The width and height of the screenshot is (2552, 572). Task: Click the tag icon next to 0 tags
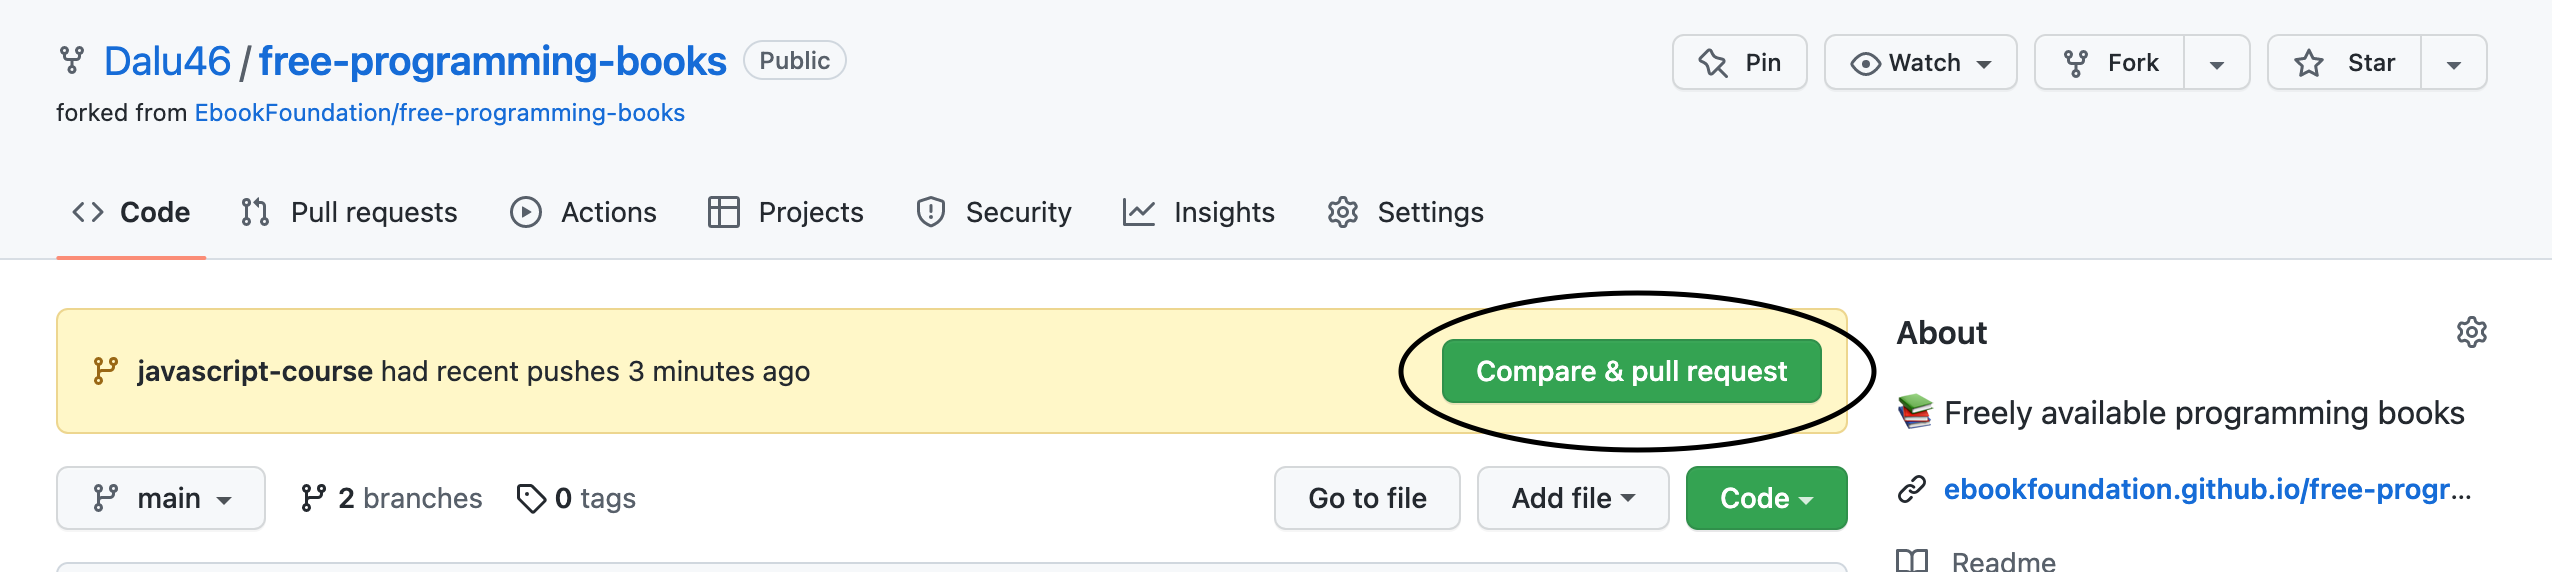(531, 498)
